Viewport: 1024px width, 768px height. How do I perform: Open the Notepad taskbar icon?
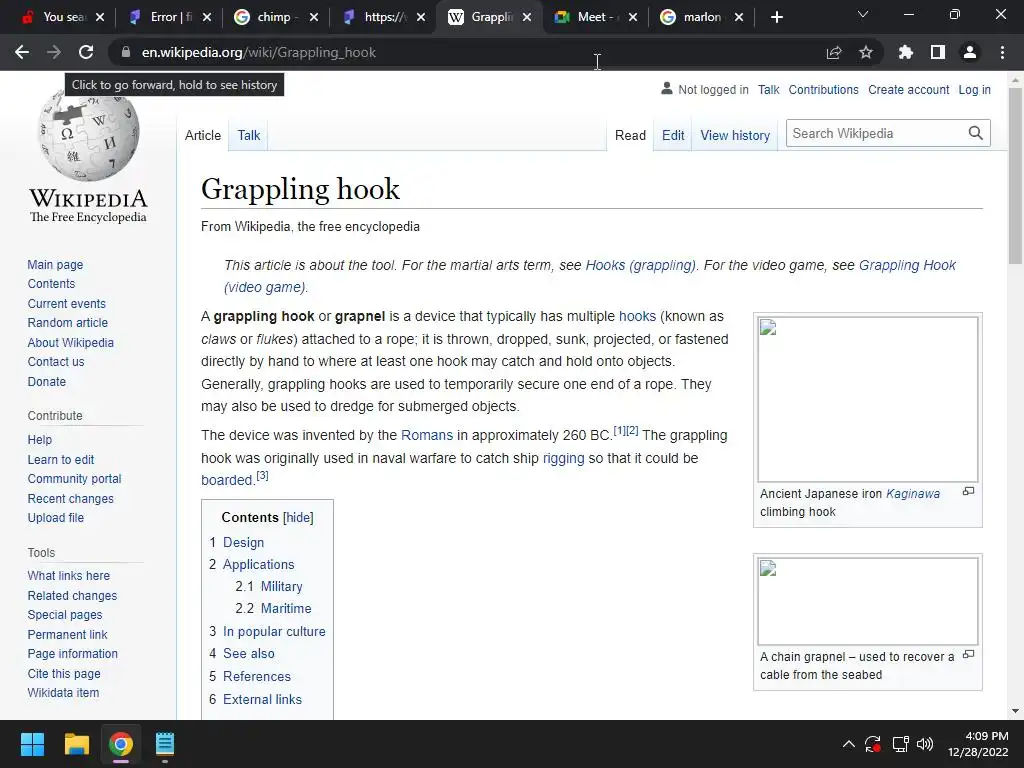(165, 744)
